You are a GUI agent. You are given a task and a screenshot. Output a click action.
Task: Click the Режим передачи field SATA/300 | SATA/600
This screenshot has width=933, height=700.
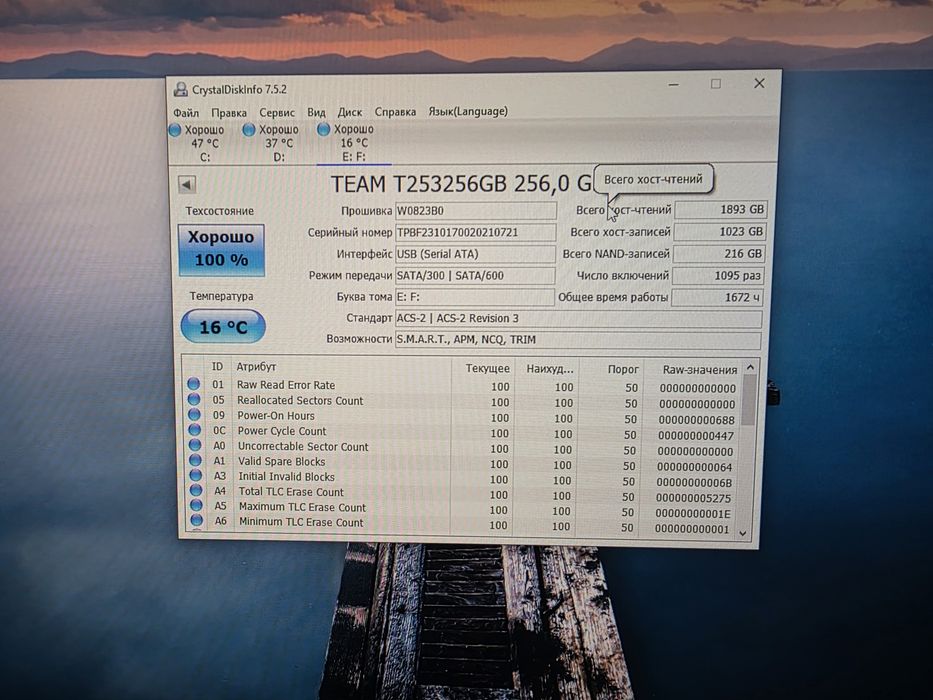475,276
